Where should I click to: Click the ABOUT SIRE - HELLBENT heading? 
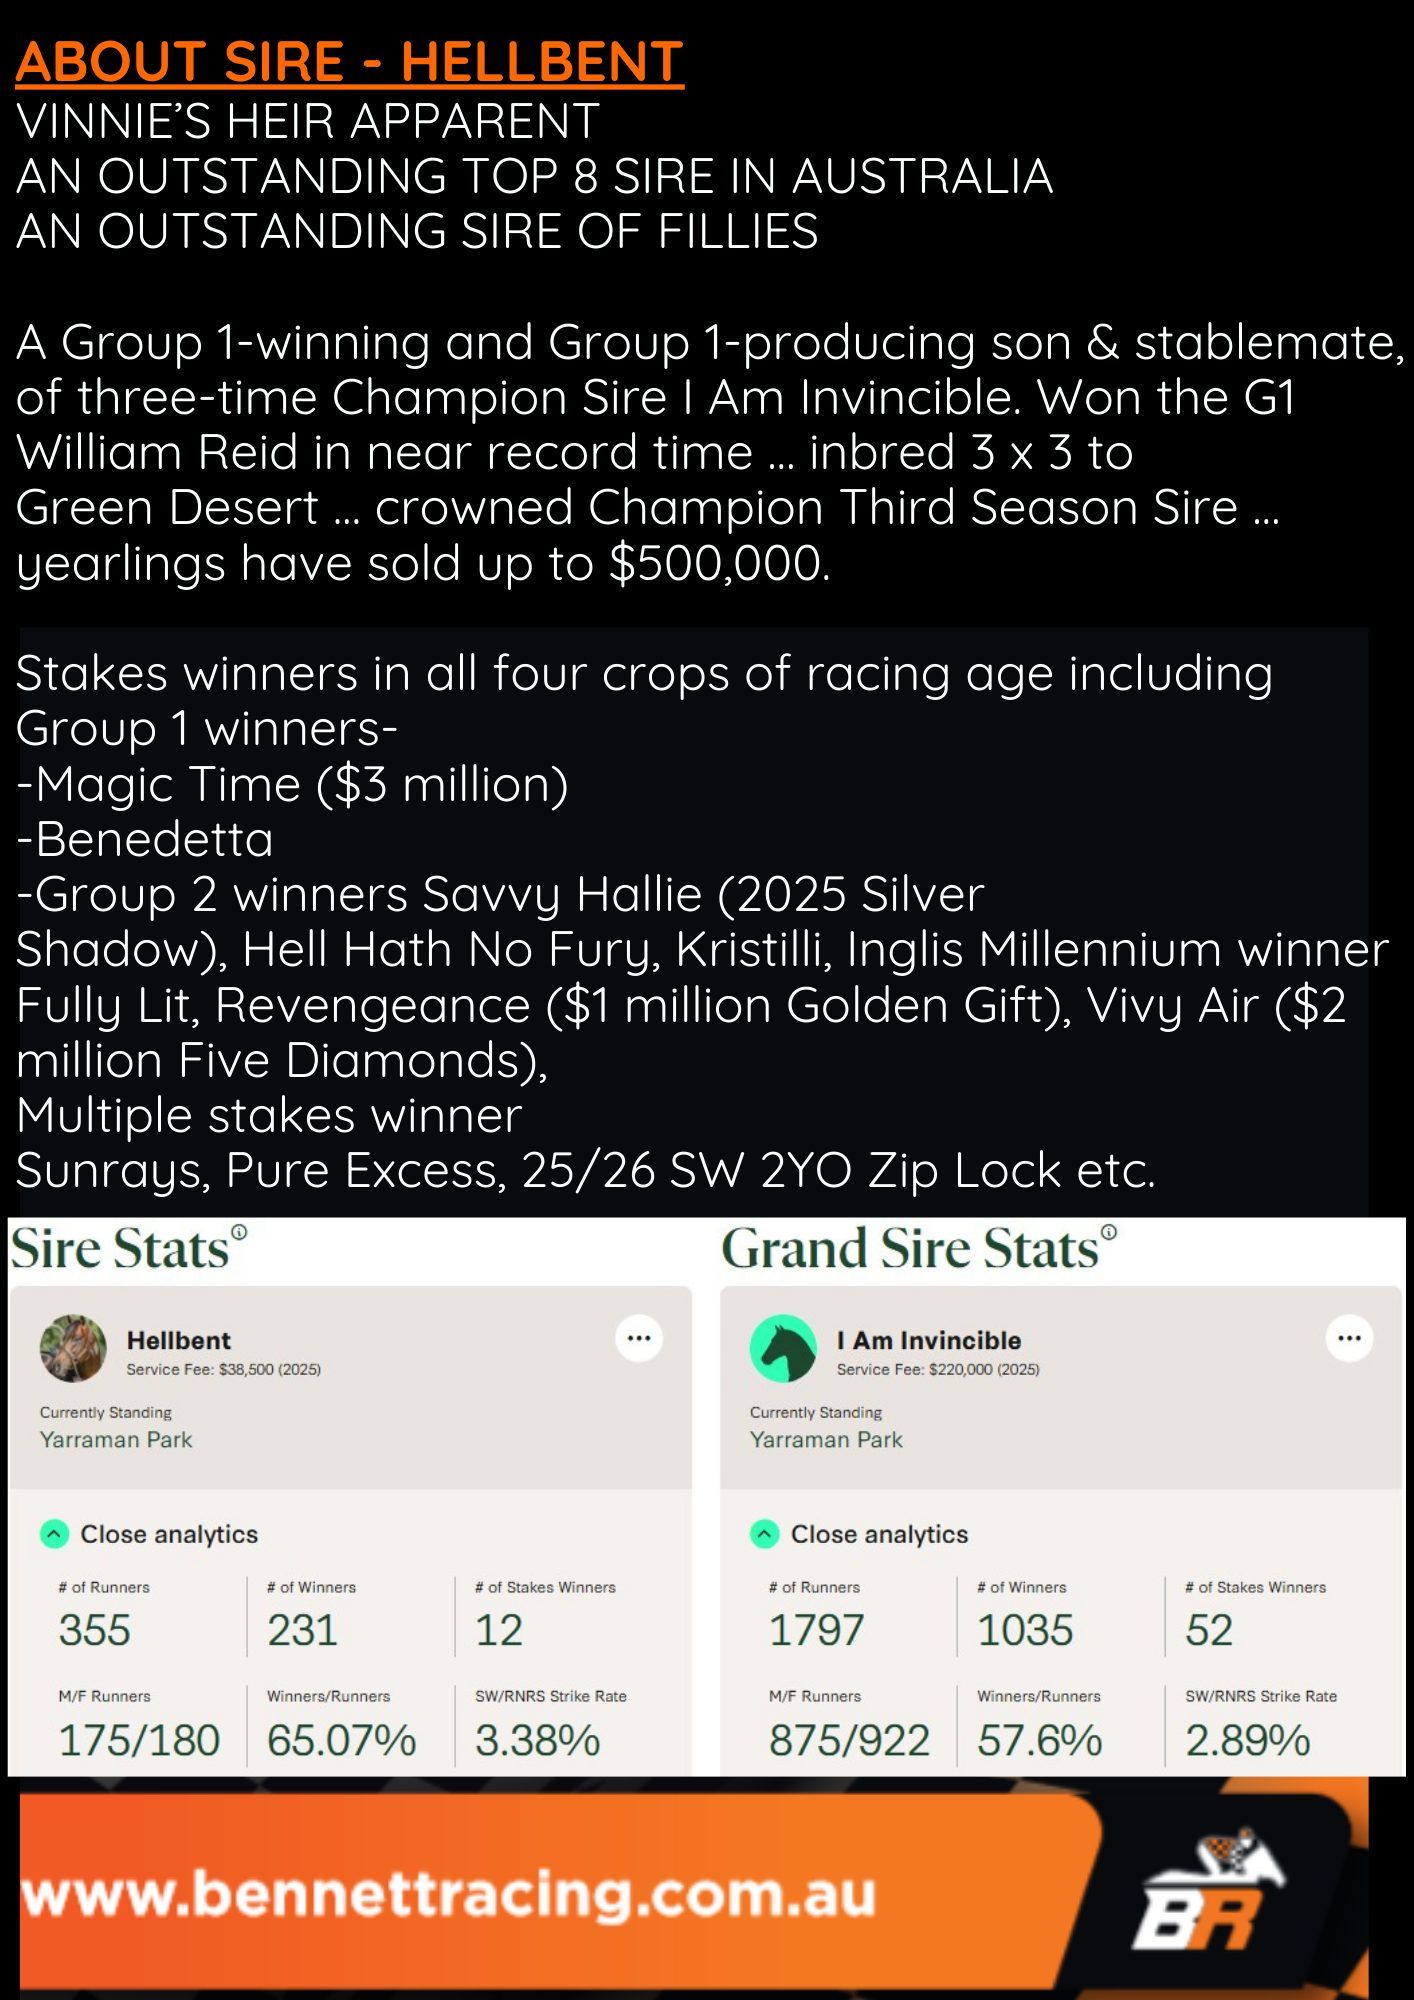[349, 62]
